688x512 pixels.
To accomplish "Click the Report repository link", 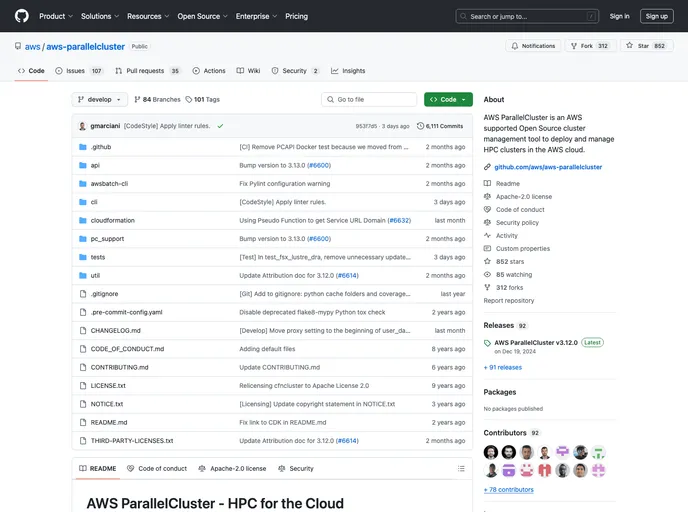I will (509, 301).
